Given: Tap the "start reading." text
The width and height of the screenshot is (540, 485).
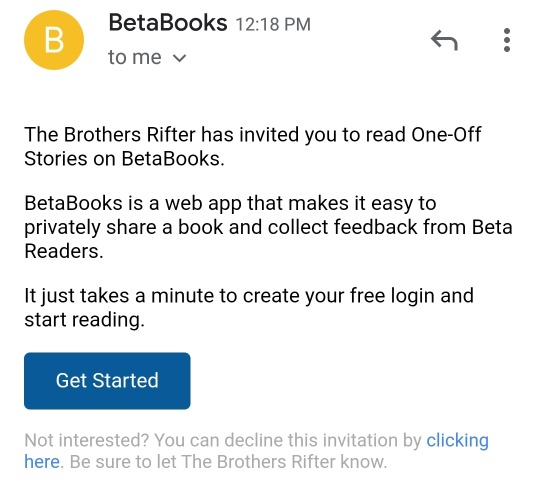Looking at the screenshot, I should tap(84, 320).
